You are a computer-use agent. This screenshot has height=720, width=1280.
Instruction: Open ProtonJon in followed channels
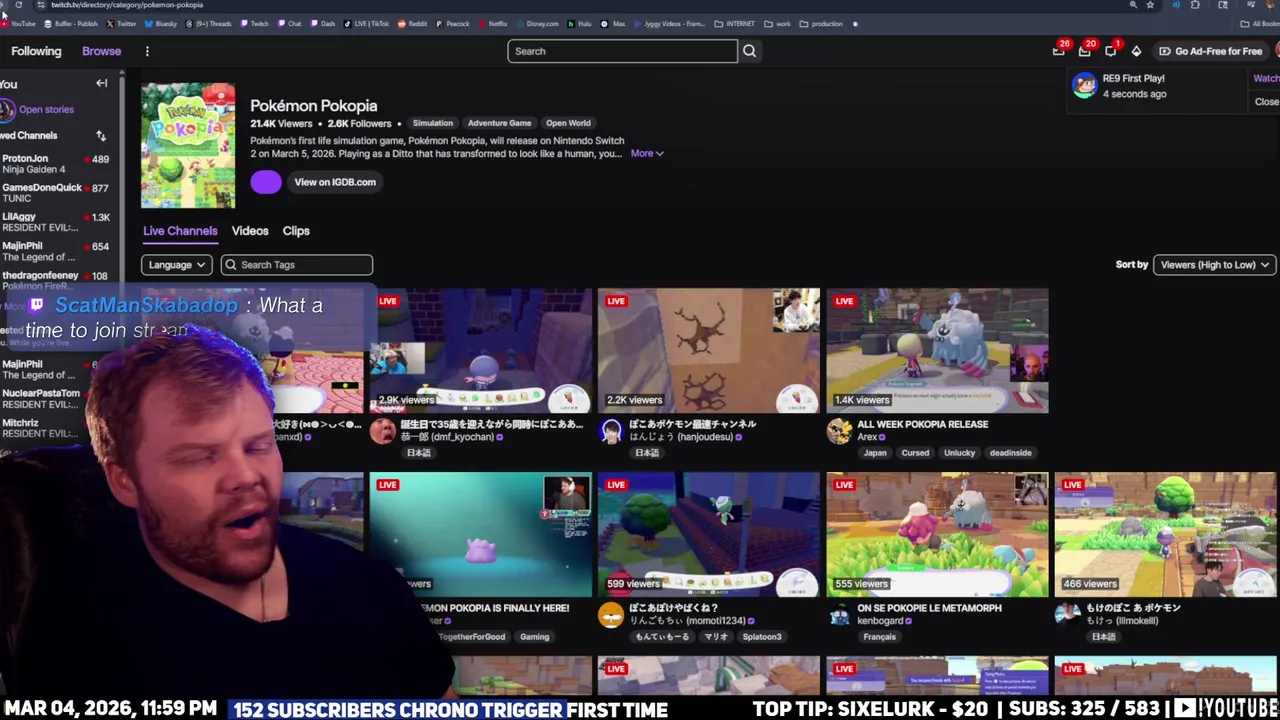click(55, 164)
